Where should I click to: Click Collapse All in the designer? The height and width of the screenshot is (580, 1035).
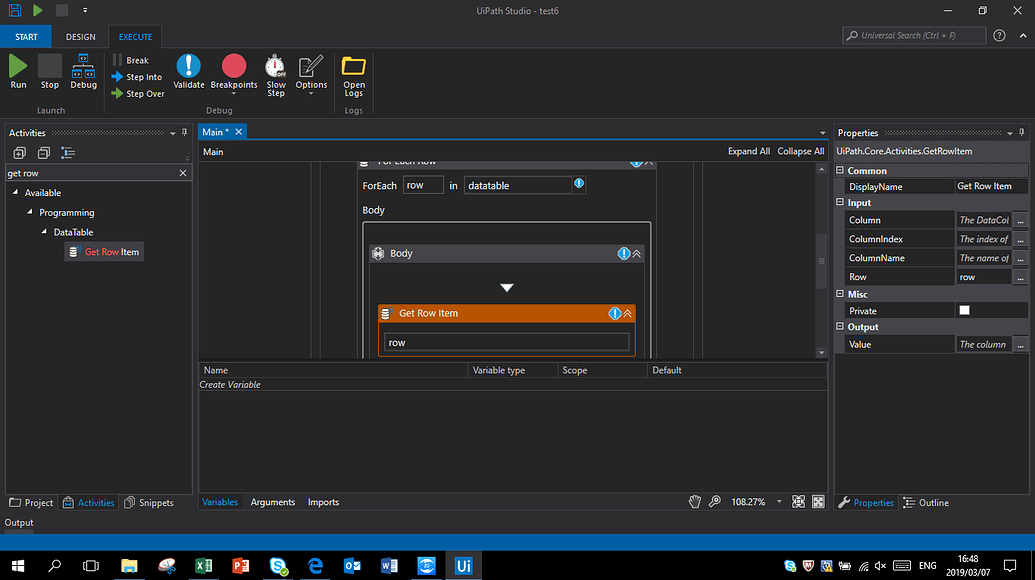click(800, 152)
